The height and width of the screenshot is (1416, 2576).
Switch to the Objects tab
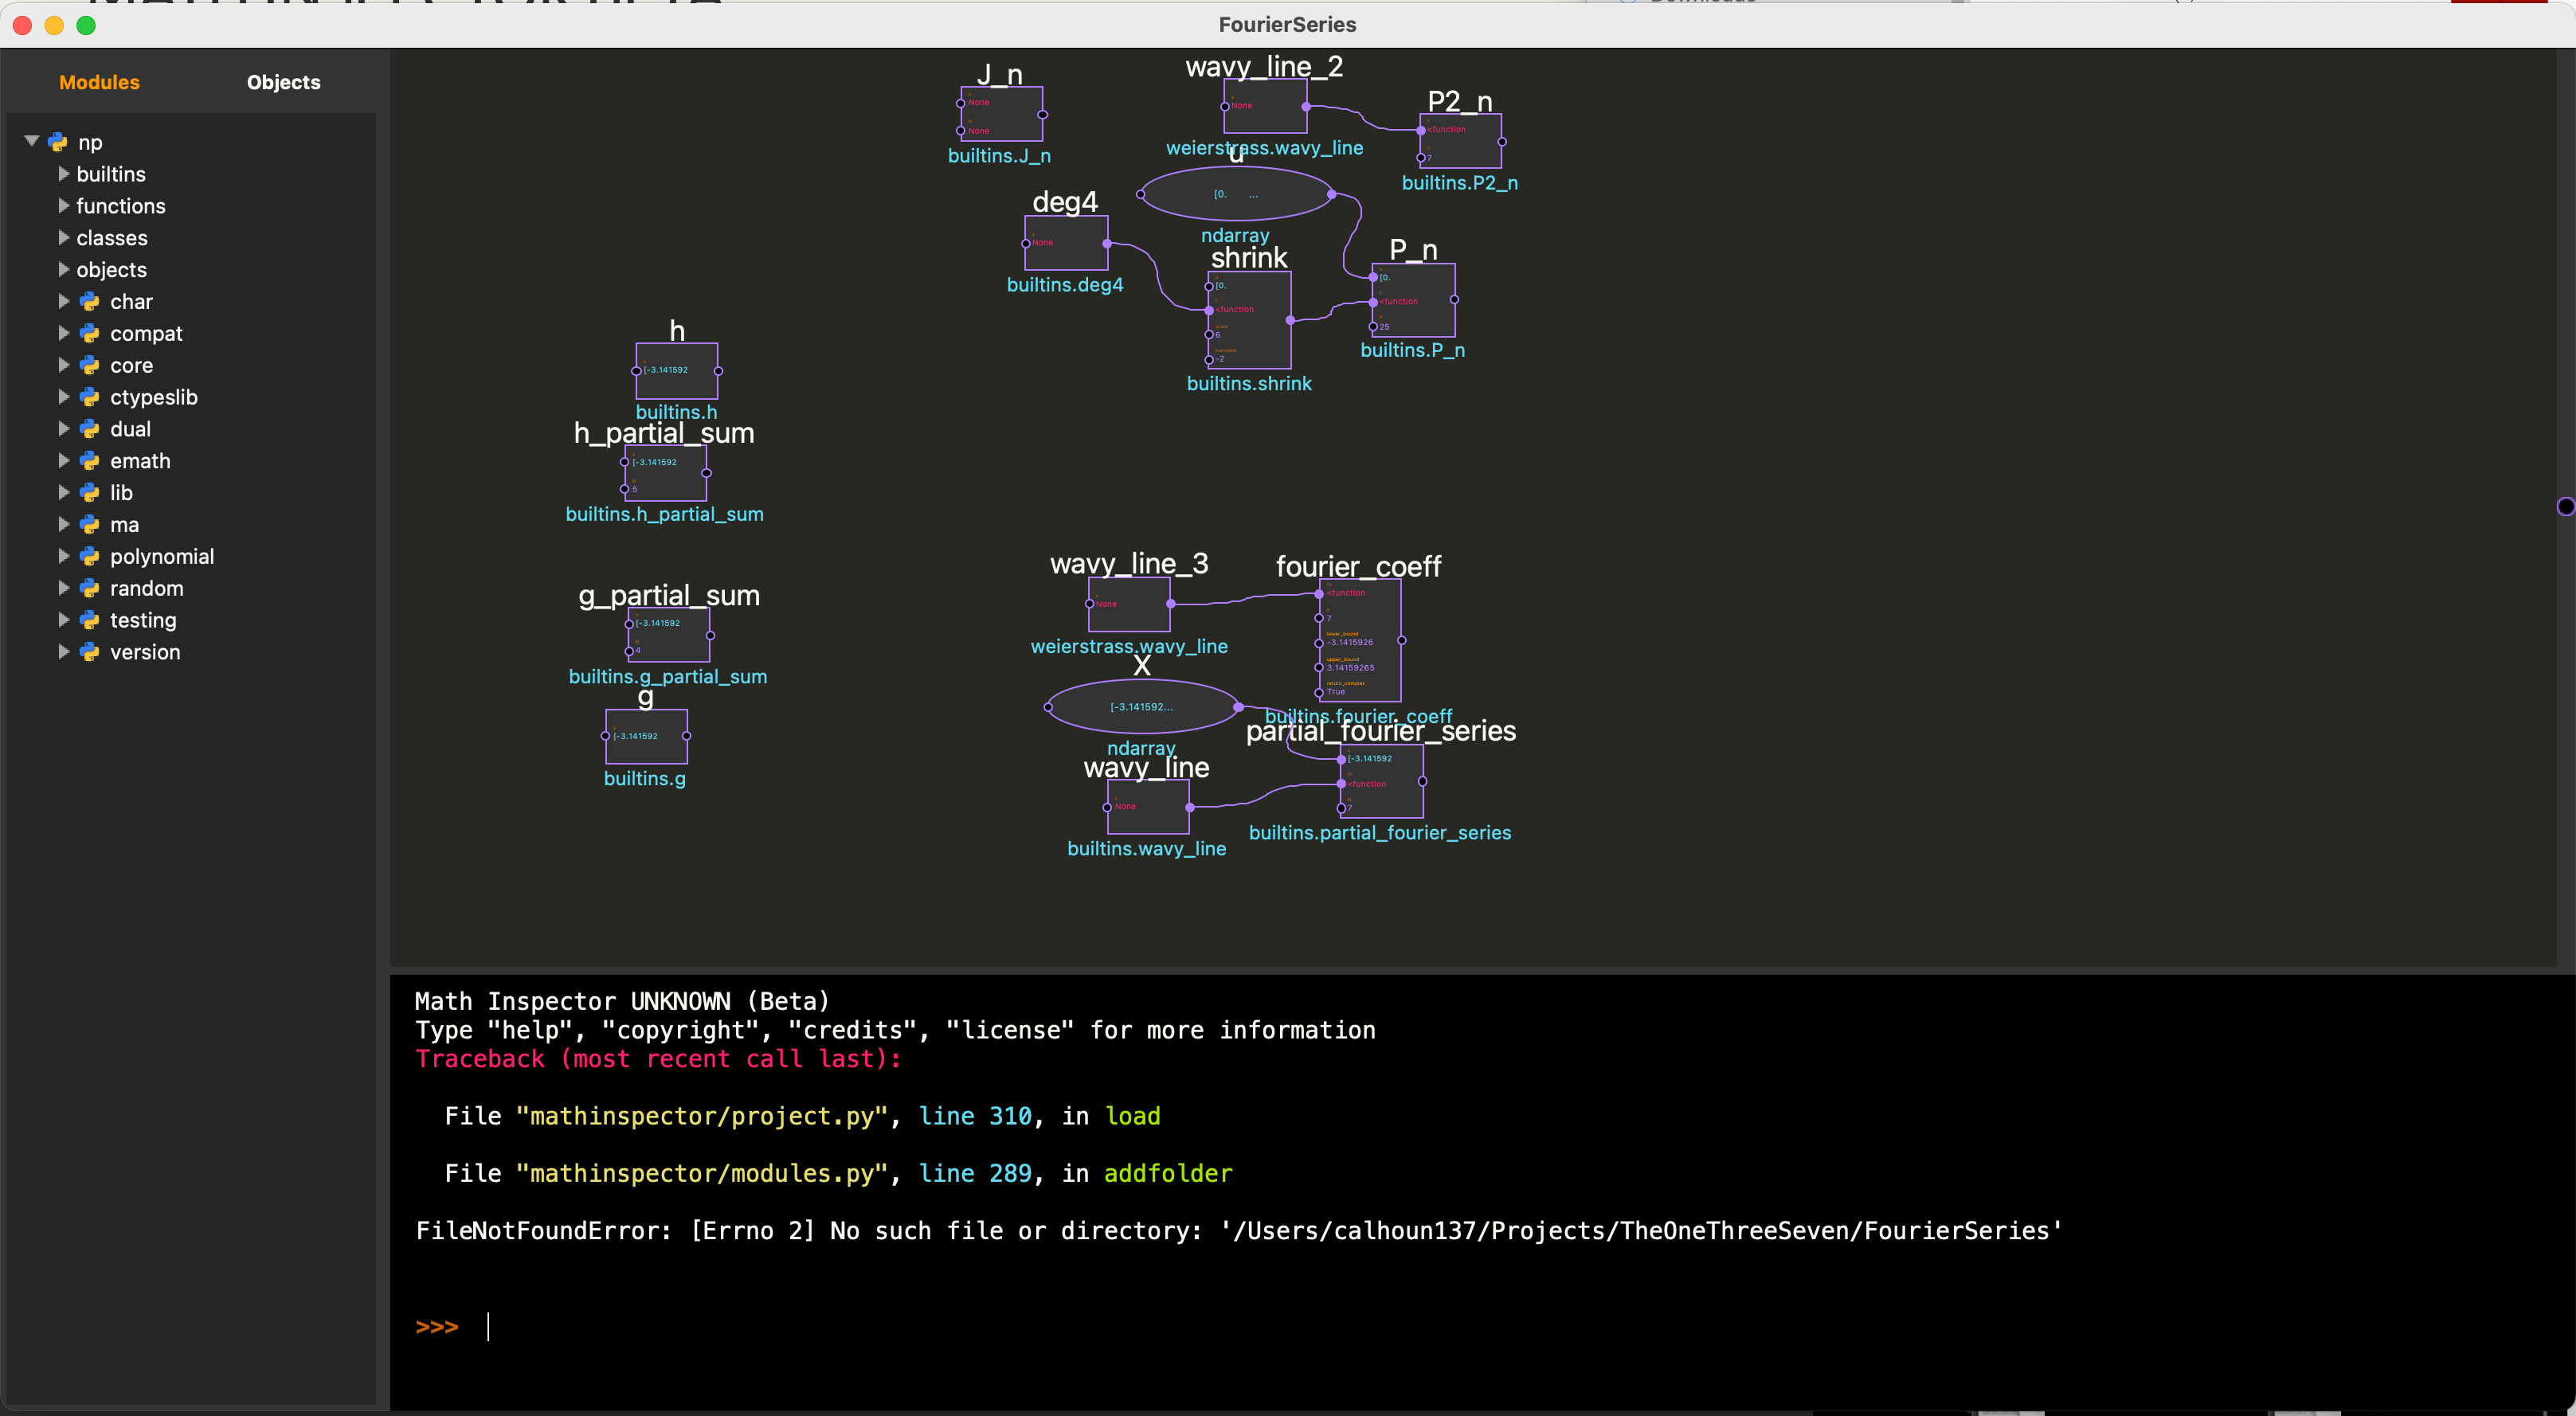pyautogui.click(x=284, y=82)
